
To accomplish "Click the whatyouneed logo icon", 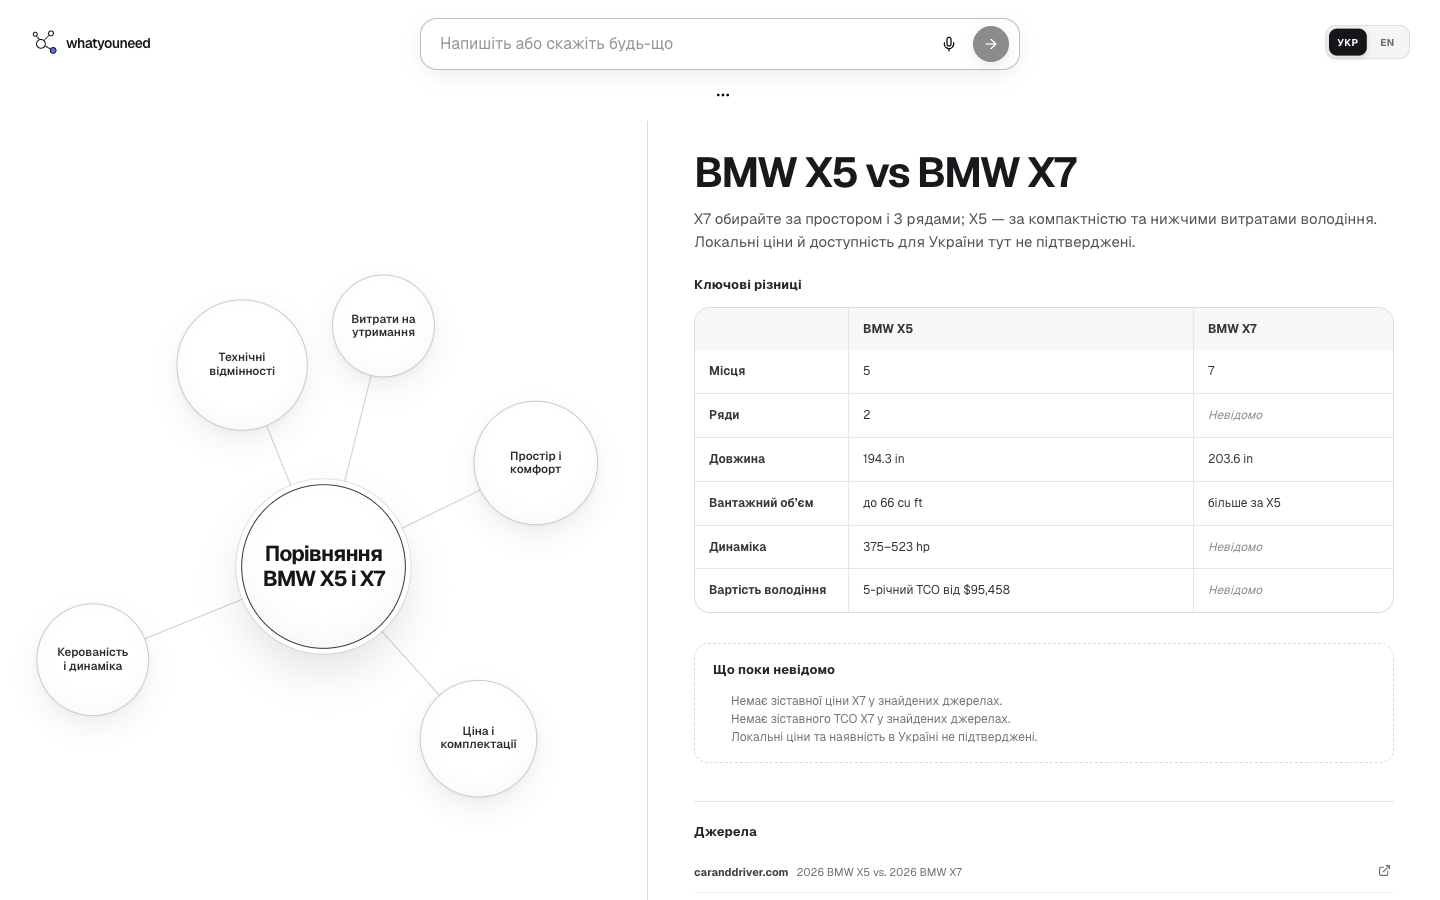I will [x=44, y=42].
